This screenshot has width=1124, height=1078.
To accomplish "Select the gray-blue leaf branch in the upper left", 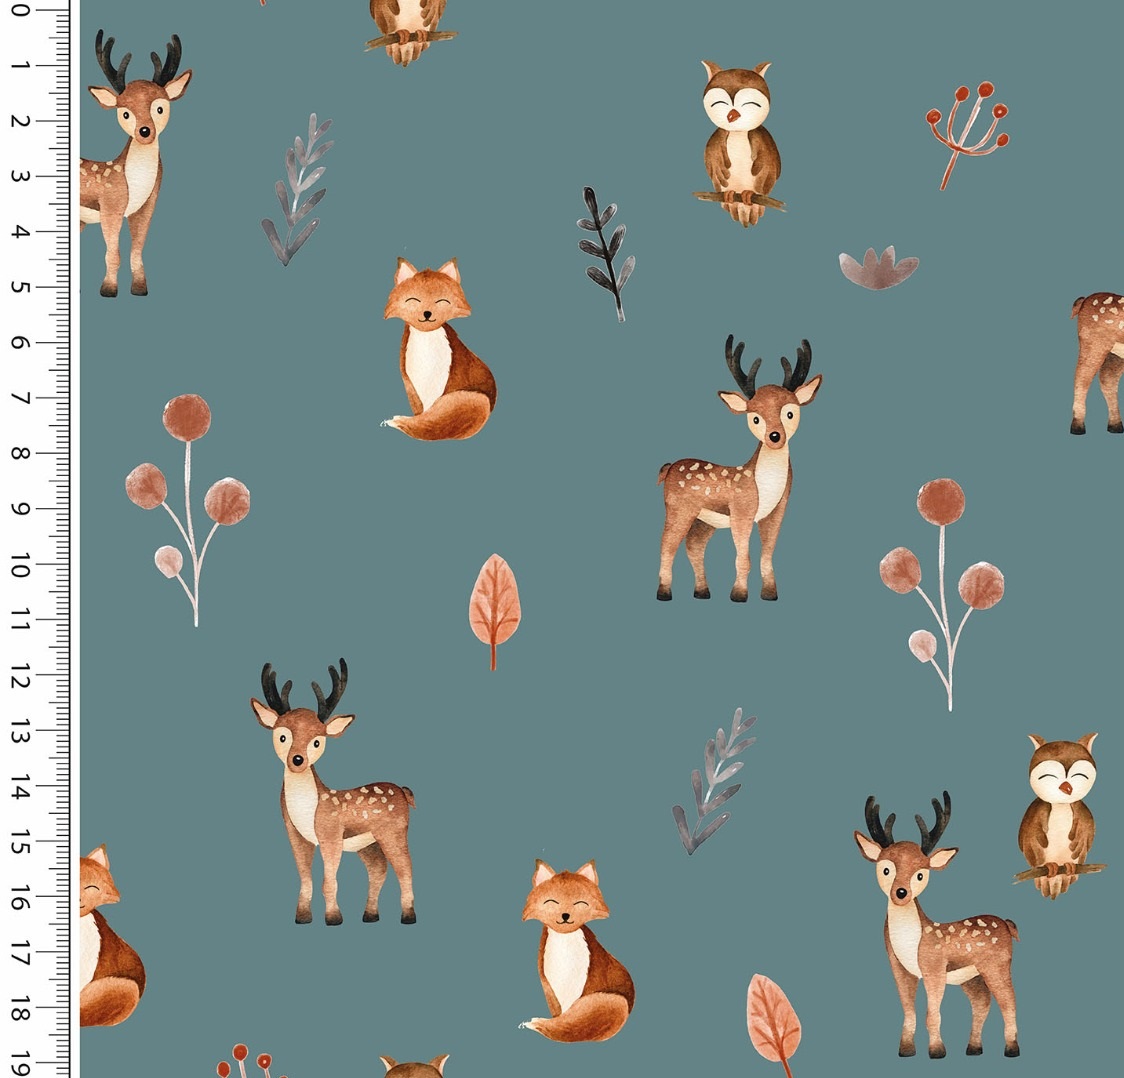I will click(x=298, y=190).
